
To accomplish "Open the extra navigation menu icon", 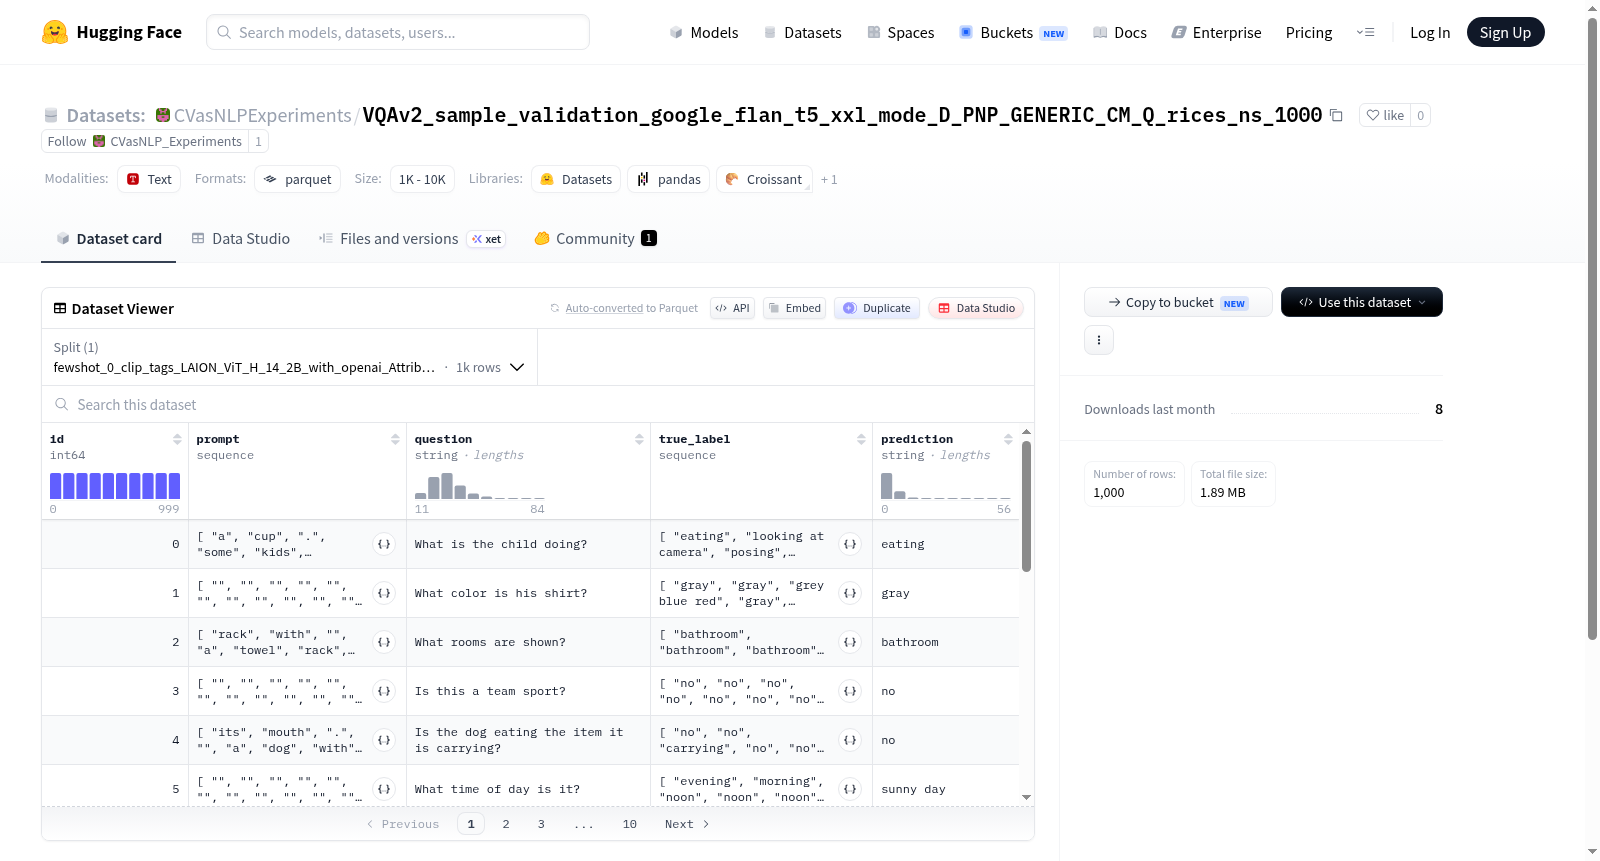I will (x=1365, y=32).
